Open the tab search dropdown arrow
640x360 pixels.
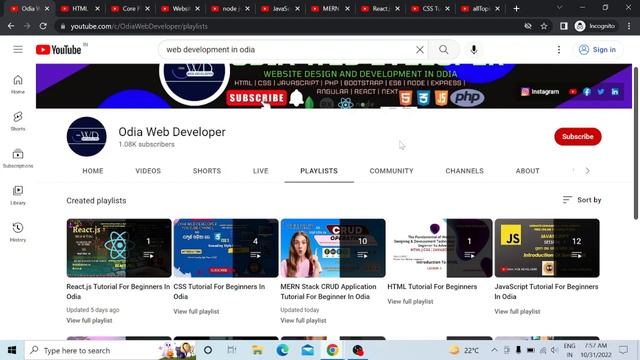tap(560, 7)
